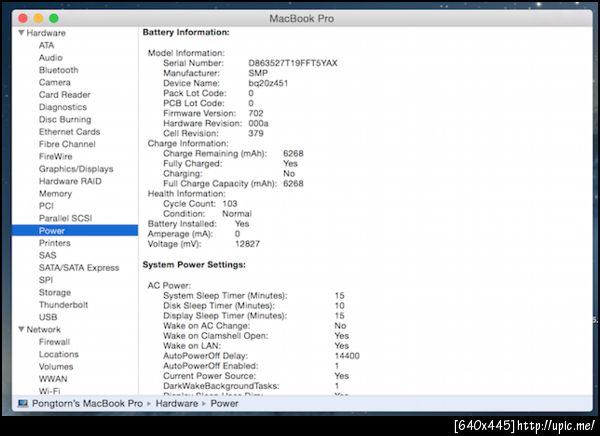Click the Full Charge Capacity (mAh) label
This screenshot has height=436, width=600.
coord(220,184)
